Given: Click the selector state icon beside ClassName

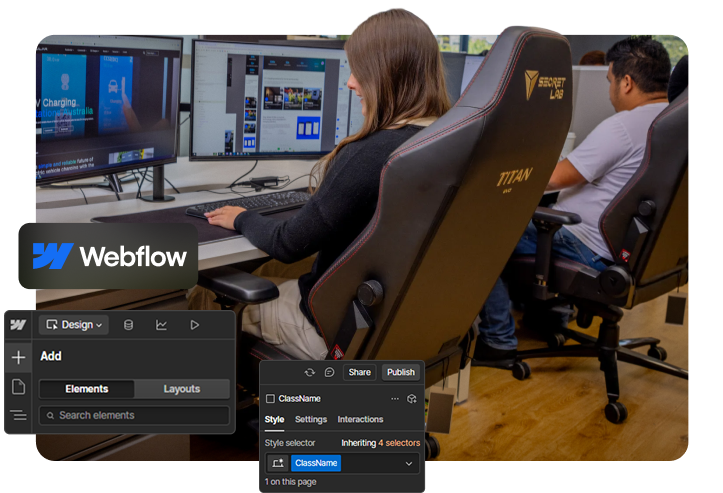Looking at the screenshot, I should 278,463.
